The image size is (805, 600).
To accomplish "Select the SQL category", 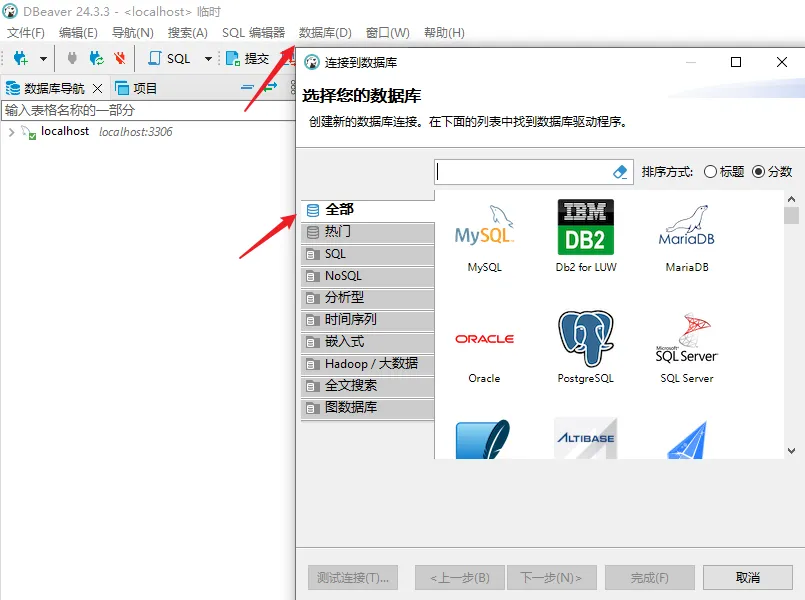I will pos(368,254).
